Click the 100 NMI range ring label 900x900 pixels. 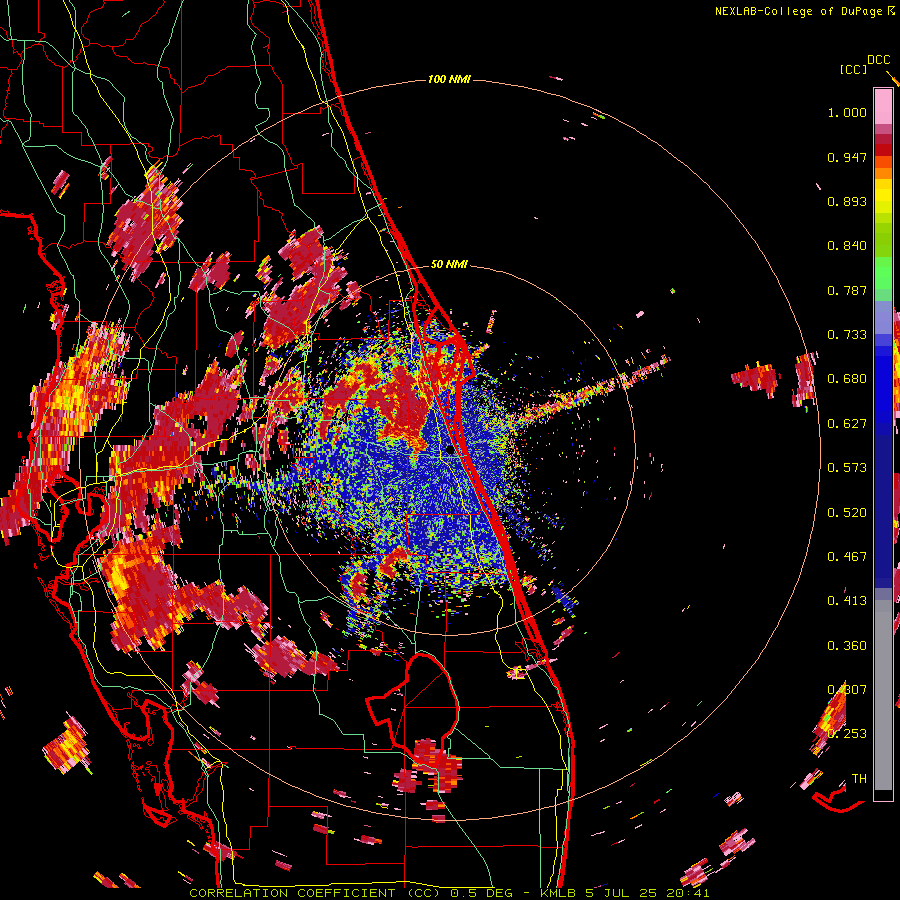tap(449, 79)
